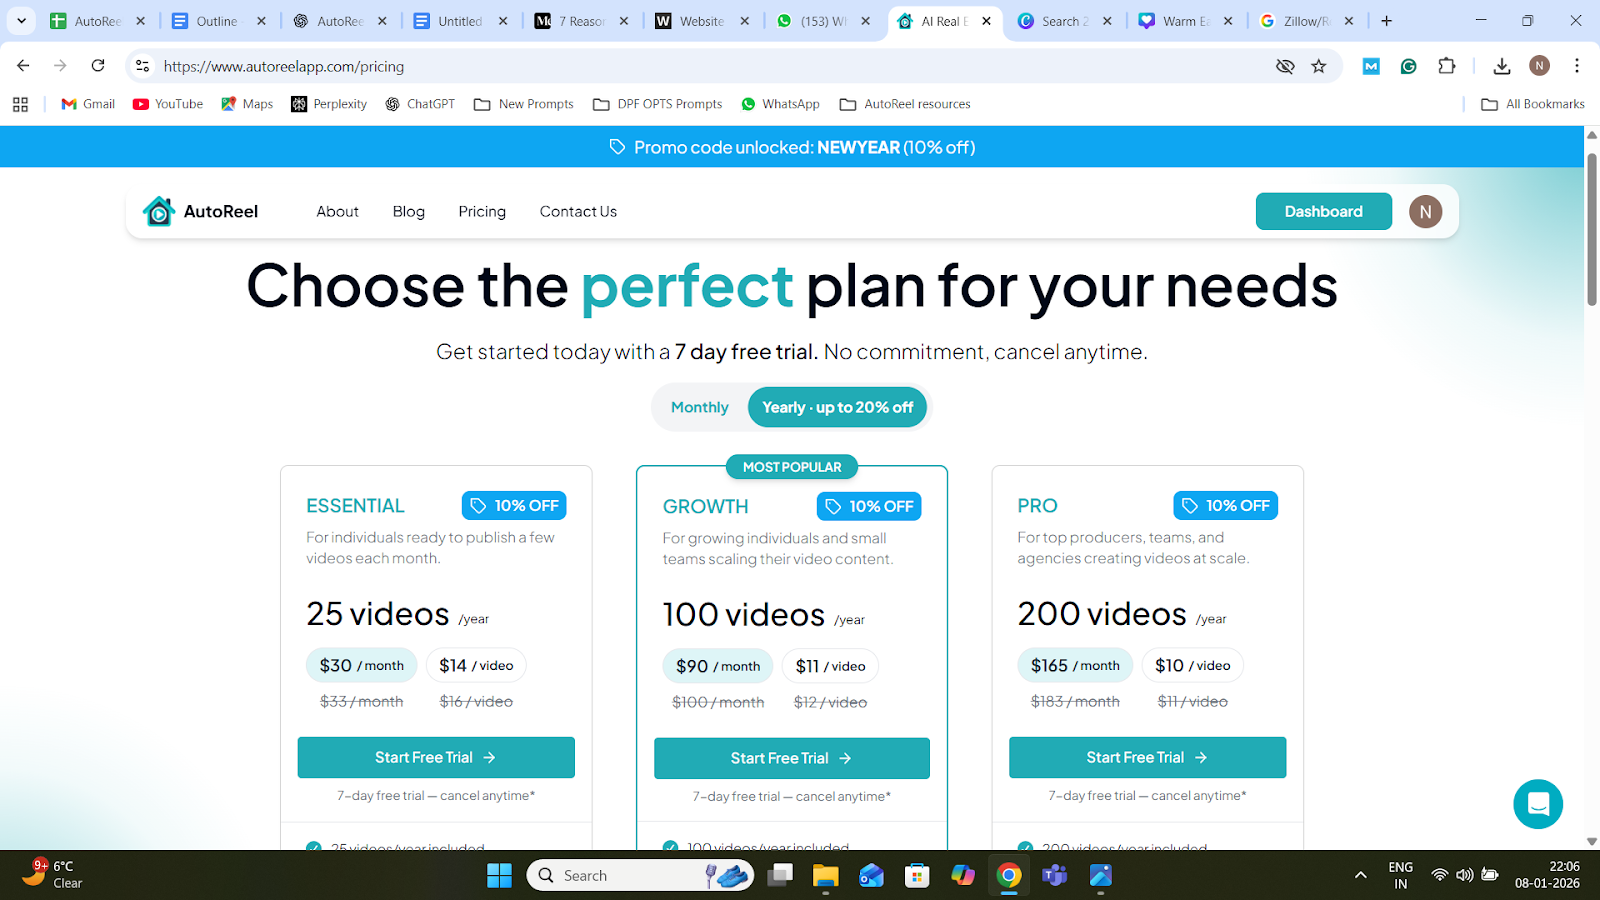1600x900 pixels.
Task: Open the Maps bookmark
Action: 247,104
